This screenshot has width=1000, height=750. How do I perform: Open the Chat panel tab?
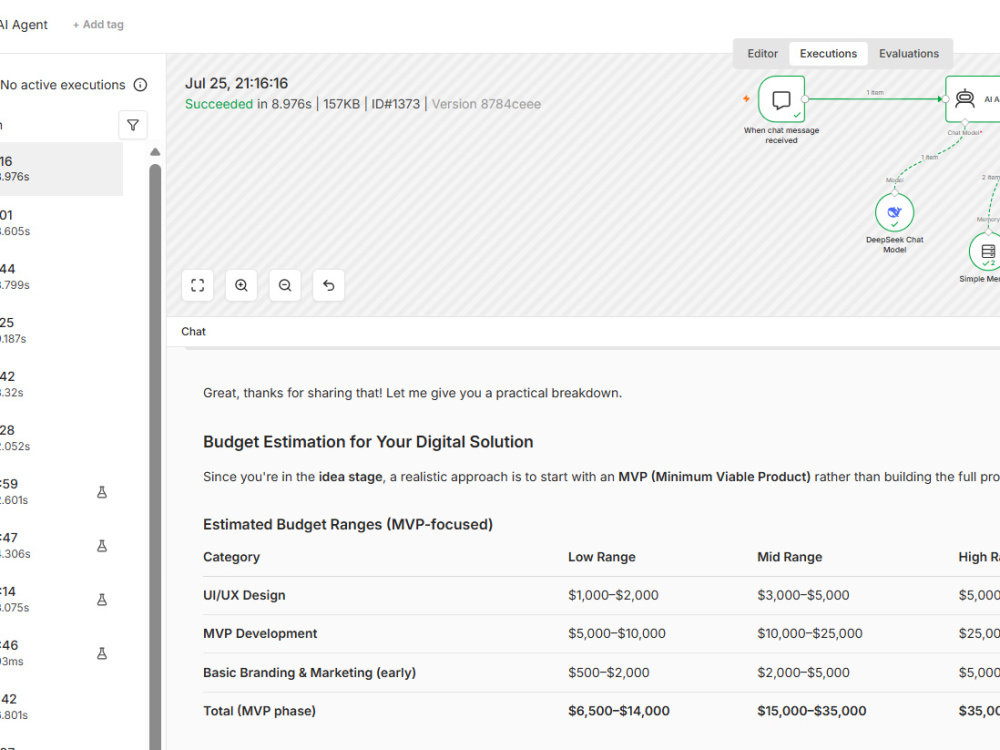193,332
